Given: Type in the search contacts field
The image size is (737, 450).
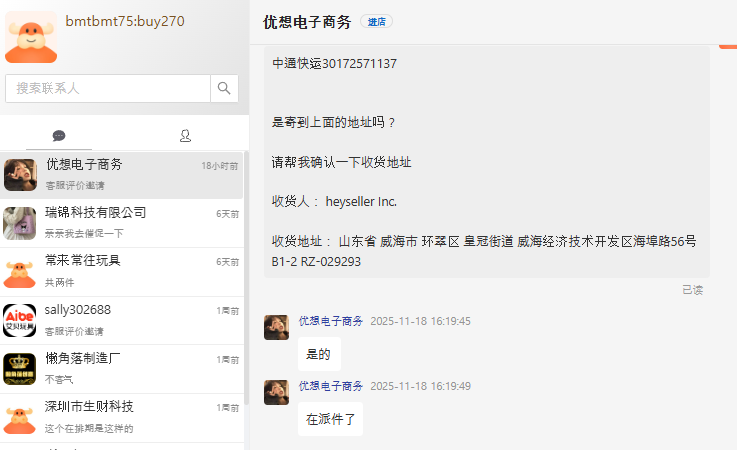Looking at the screenshot, I should coord(108,88).
